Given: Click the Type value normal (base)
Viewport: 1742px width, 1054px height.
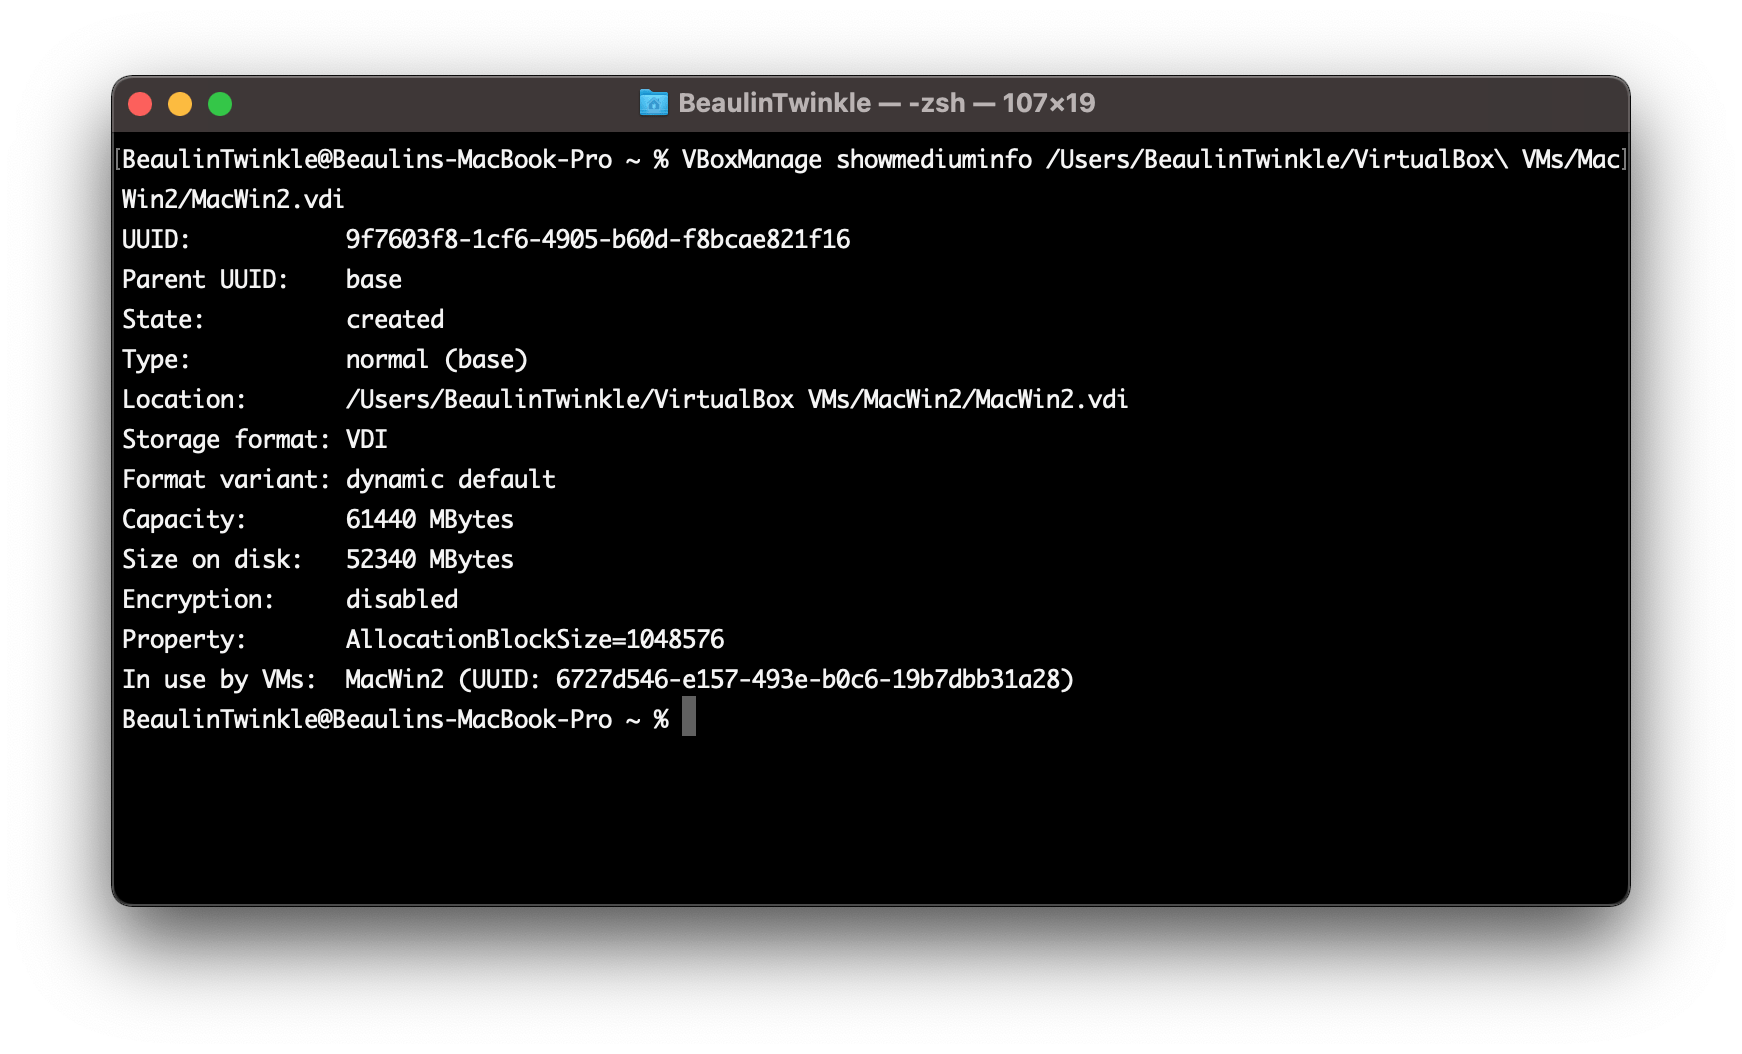Looking at the screenshot, I should click(436, 359).
